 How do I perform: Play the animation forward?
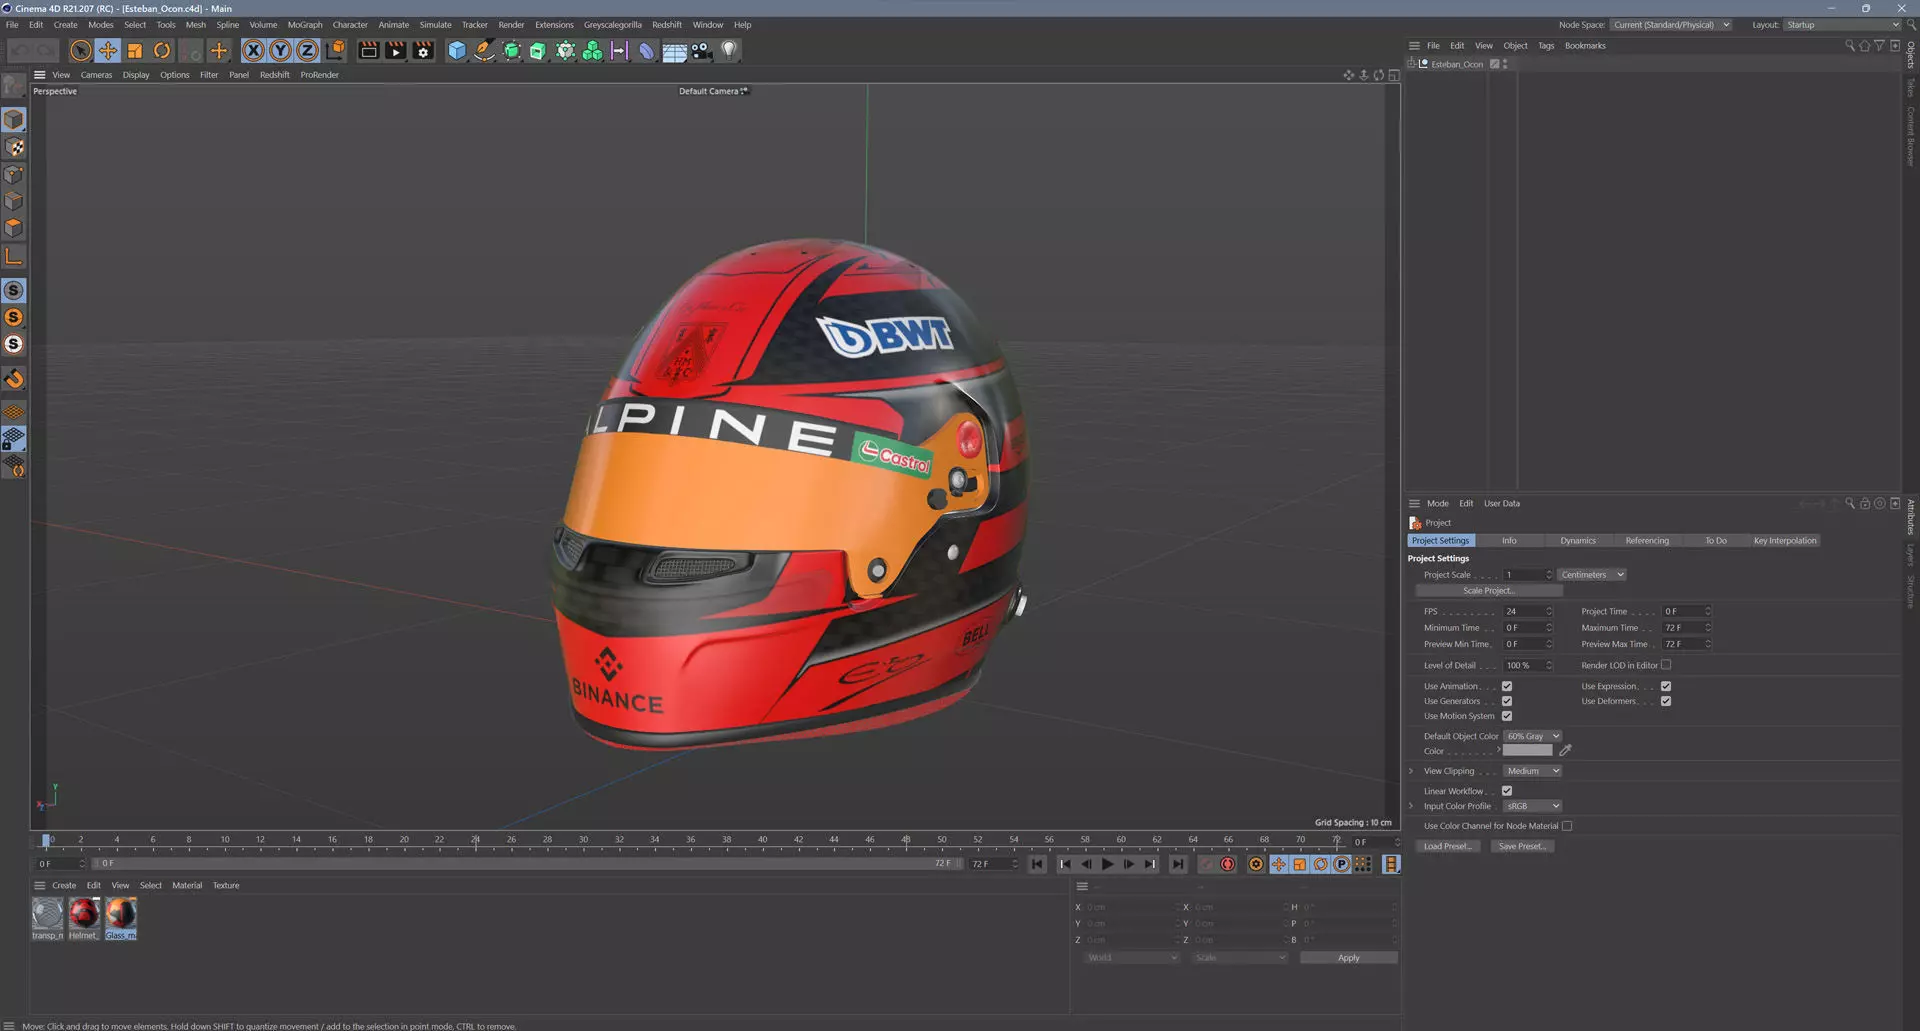point(1107,864)
